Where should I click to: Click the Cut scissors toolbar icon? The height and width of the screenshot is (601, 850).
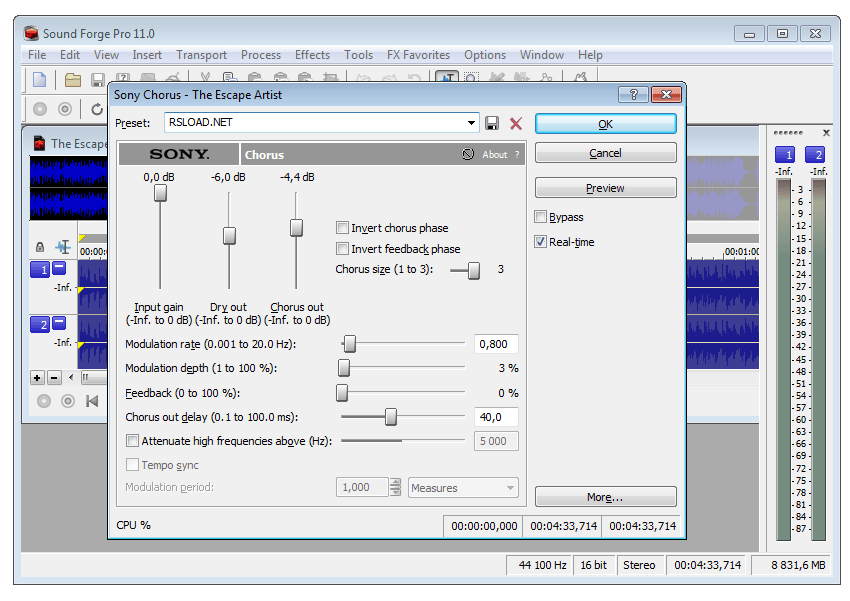coord(205,77)
